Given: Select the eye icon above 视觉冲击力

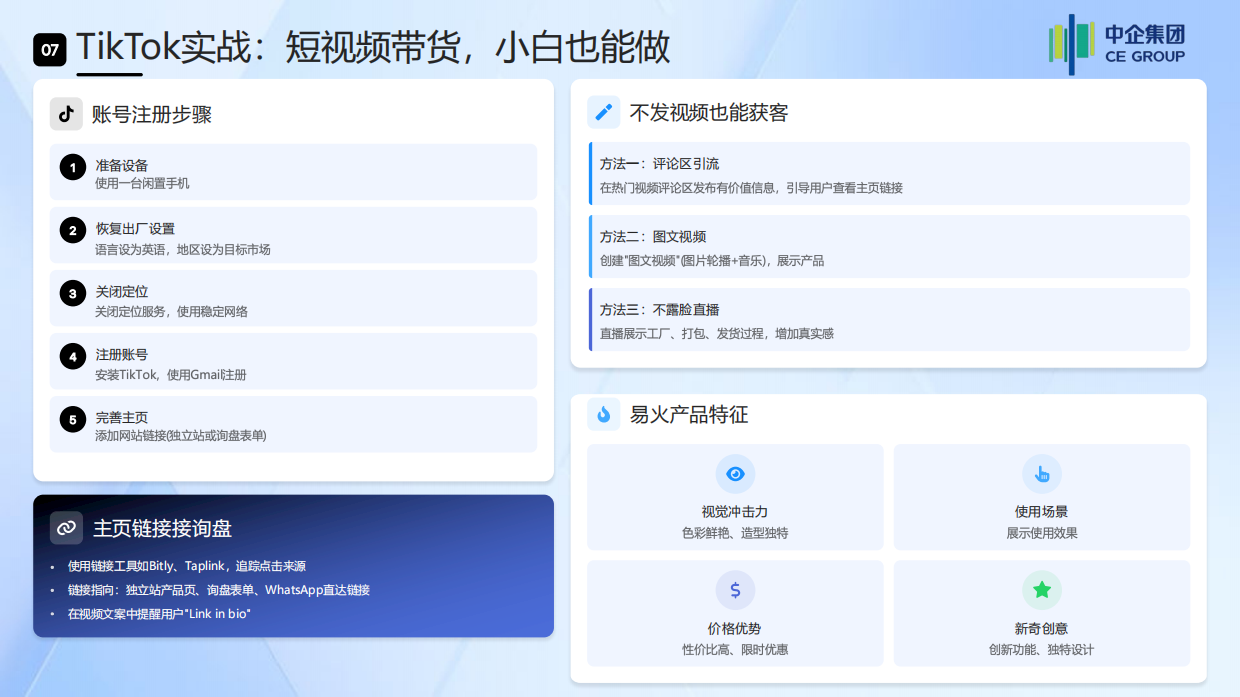Looking at the screenshot, I should (x=735, y=476).
